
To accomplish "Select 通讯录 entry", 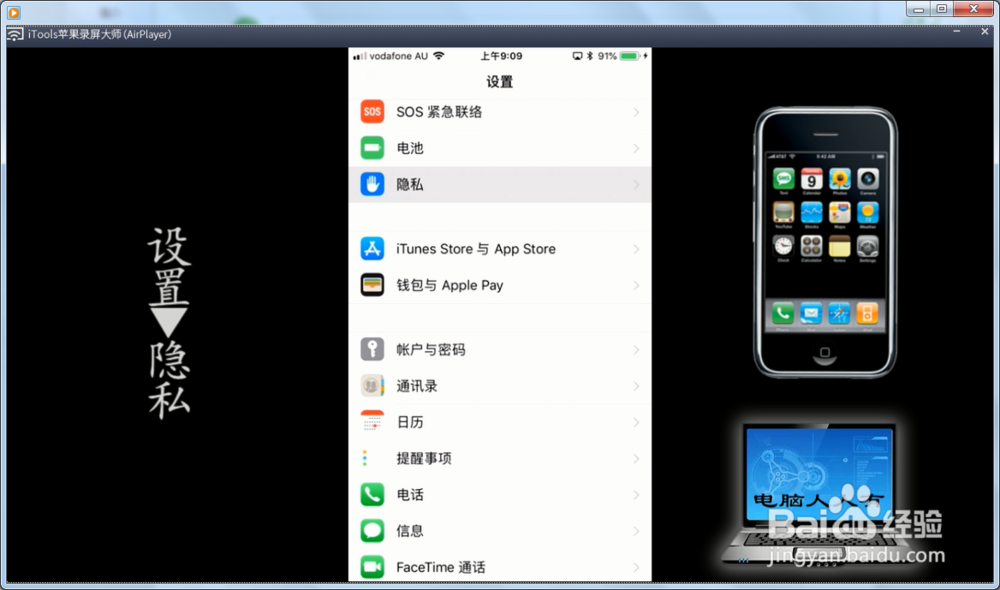I will (500, 386).
